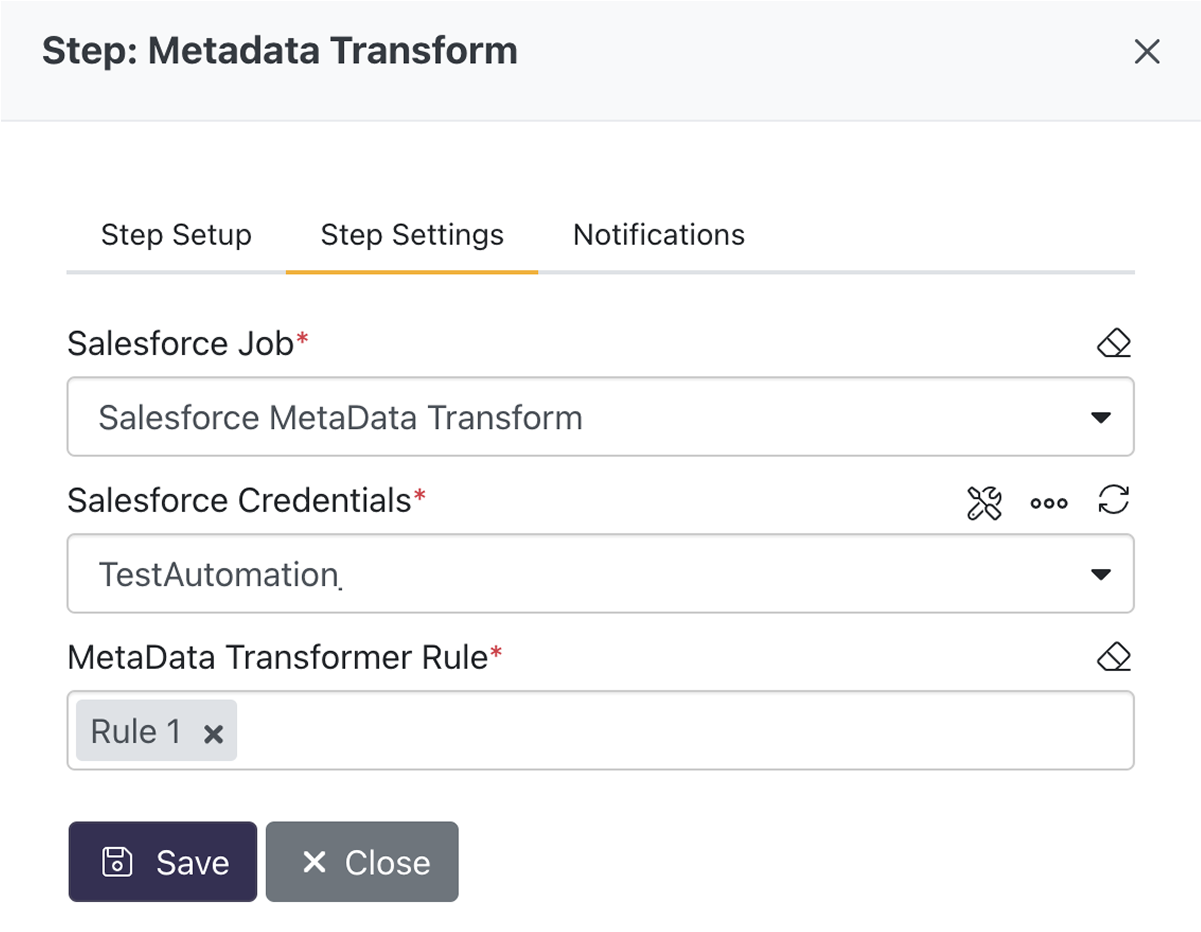Click the Salesforce Credentials label
Image resolution: width=1201 pixels, height=932 pixels.
coord(239,500)
